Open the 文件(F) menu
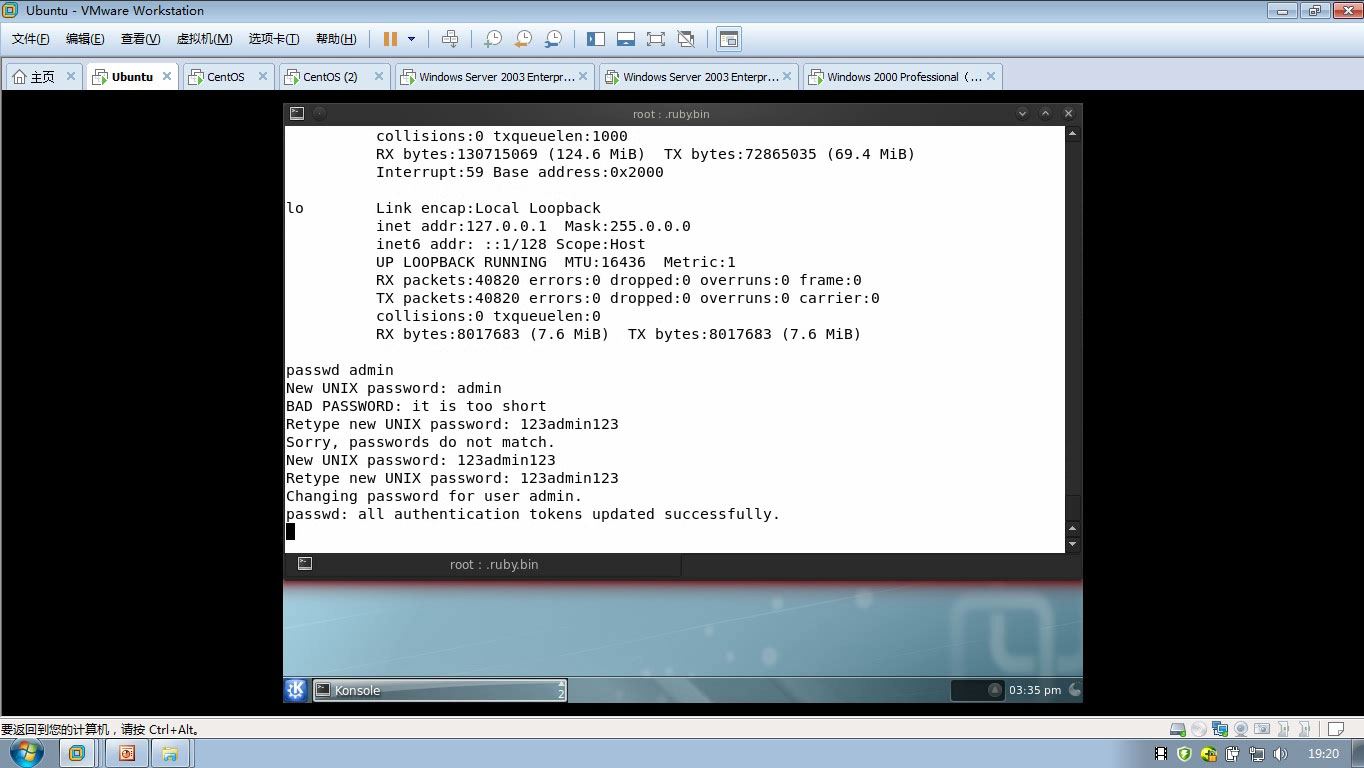Viewport: 1364px width, 768px height. pos(31,39)
